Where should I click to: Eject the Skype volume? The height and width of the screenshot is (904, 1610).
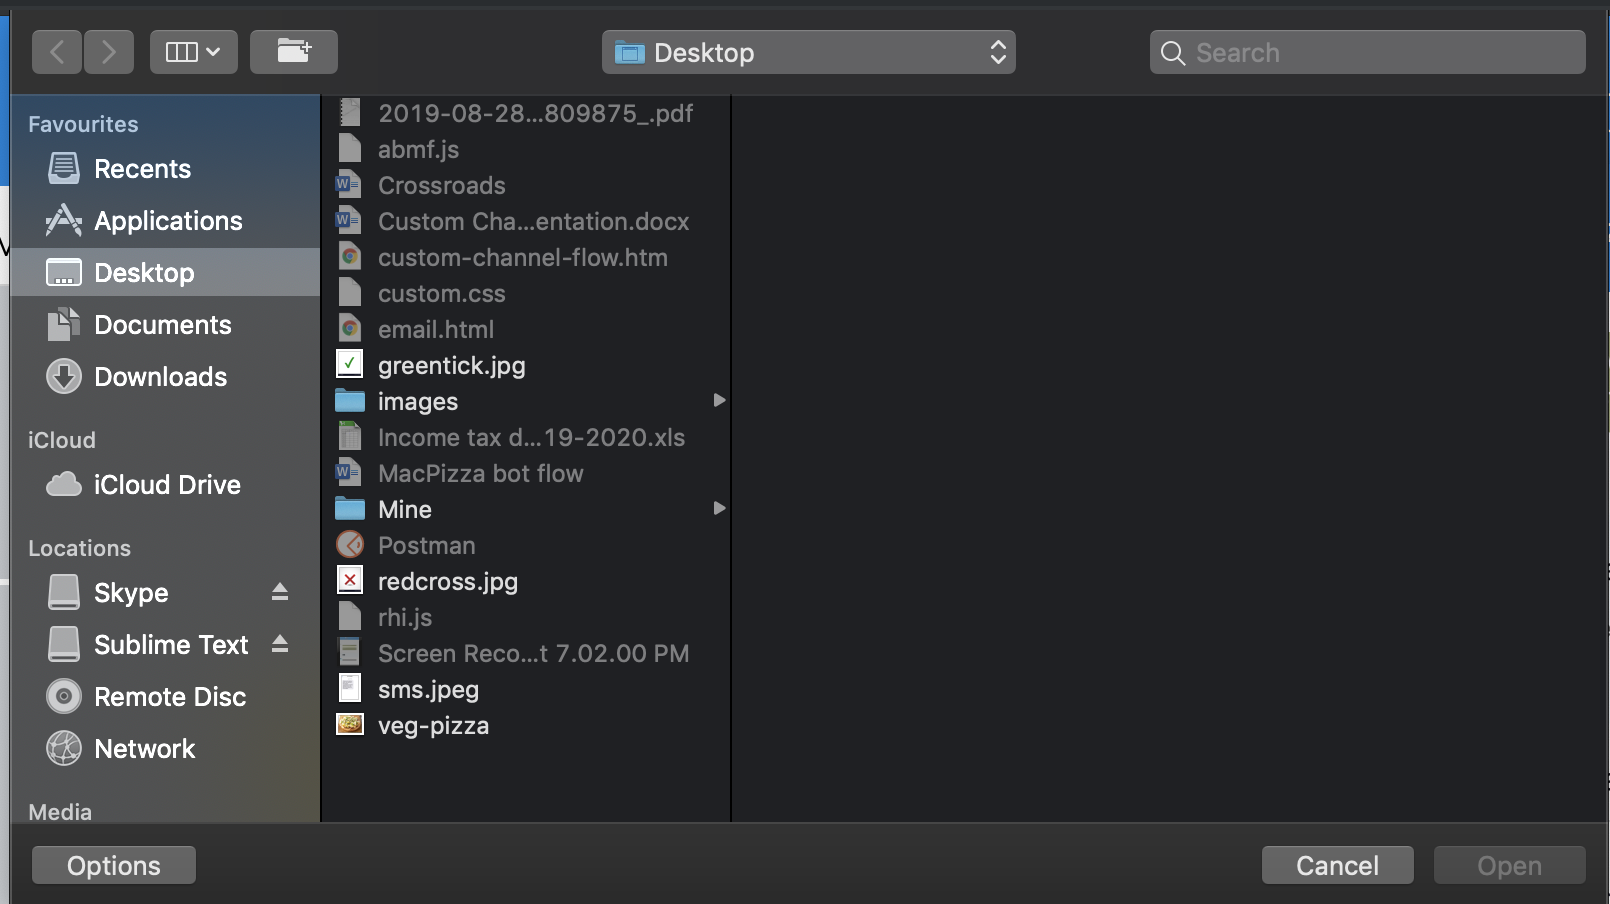tap(280, 593)
